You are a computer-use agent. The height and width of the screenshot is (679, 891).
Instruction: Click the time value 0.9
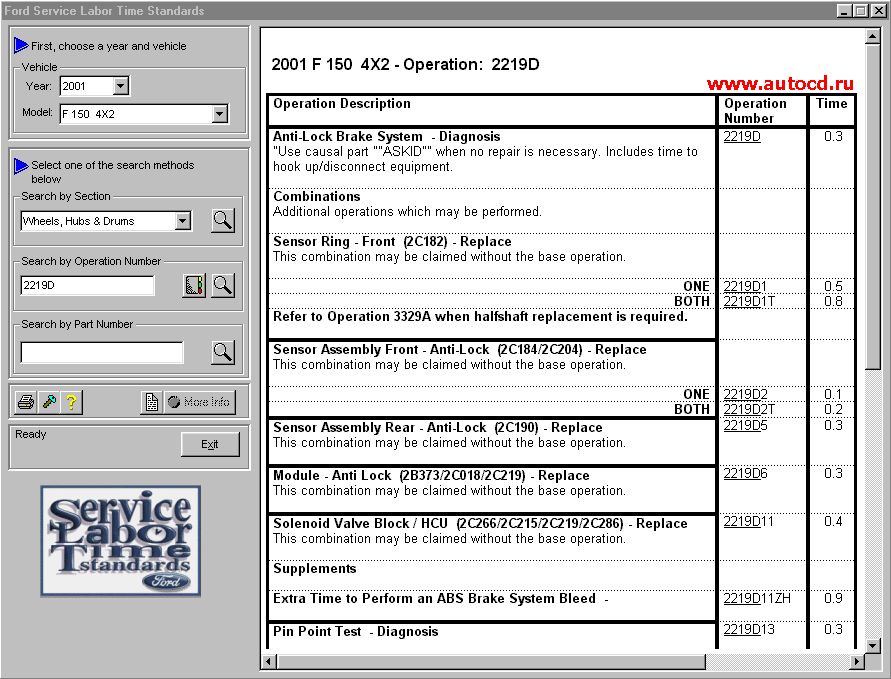[833, 598]
